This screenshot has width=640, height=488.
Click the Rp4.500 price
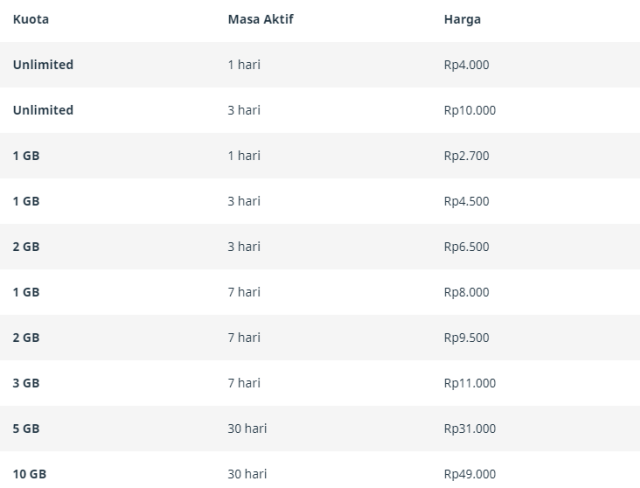tap(467, 201)
